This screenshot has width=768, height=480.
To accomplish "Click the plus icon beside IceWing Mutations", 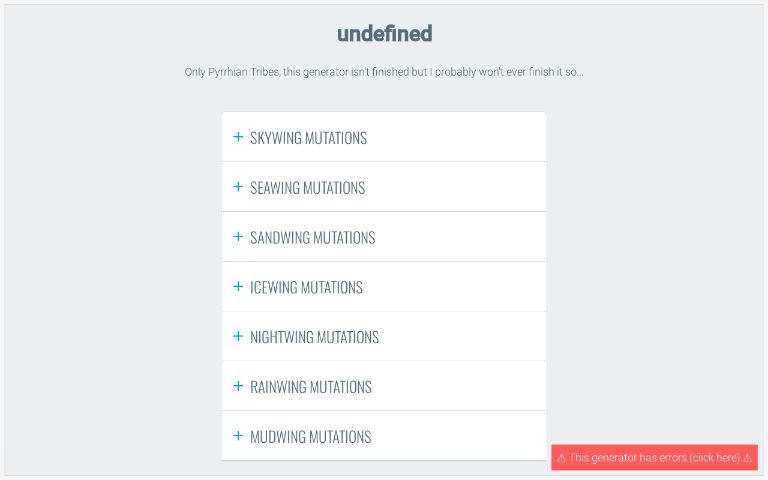I will pyautogui.click(x=238, y=287).
